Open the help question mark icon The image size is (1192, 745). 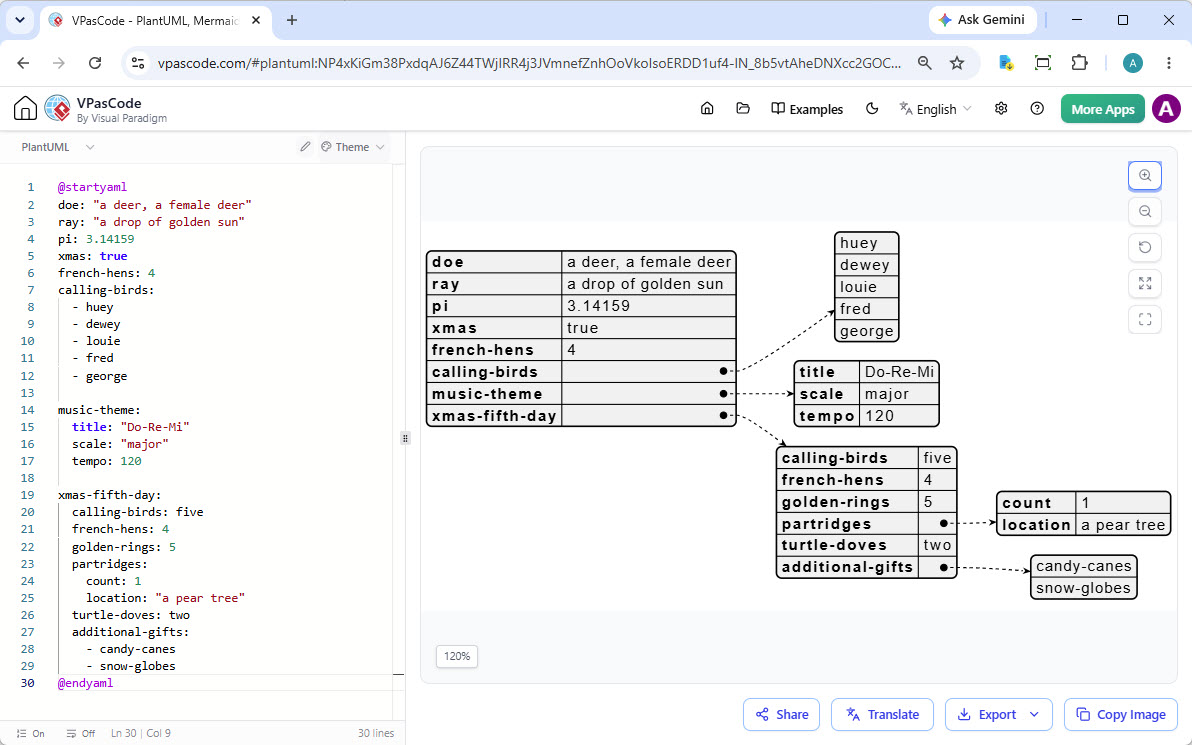point(1037,109)
